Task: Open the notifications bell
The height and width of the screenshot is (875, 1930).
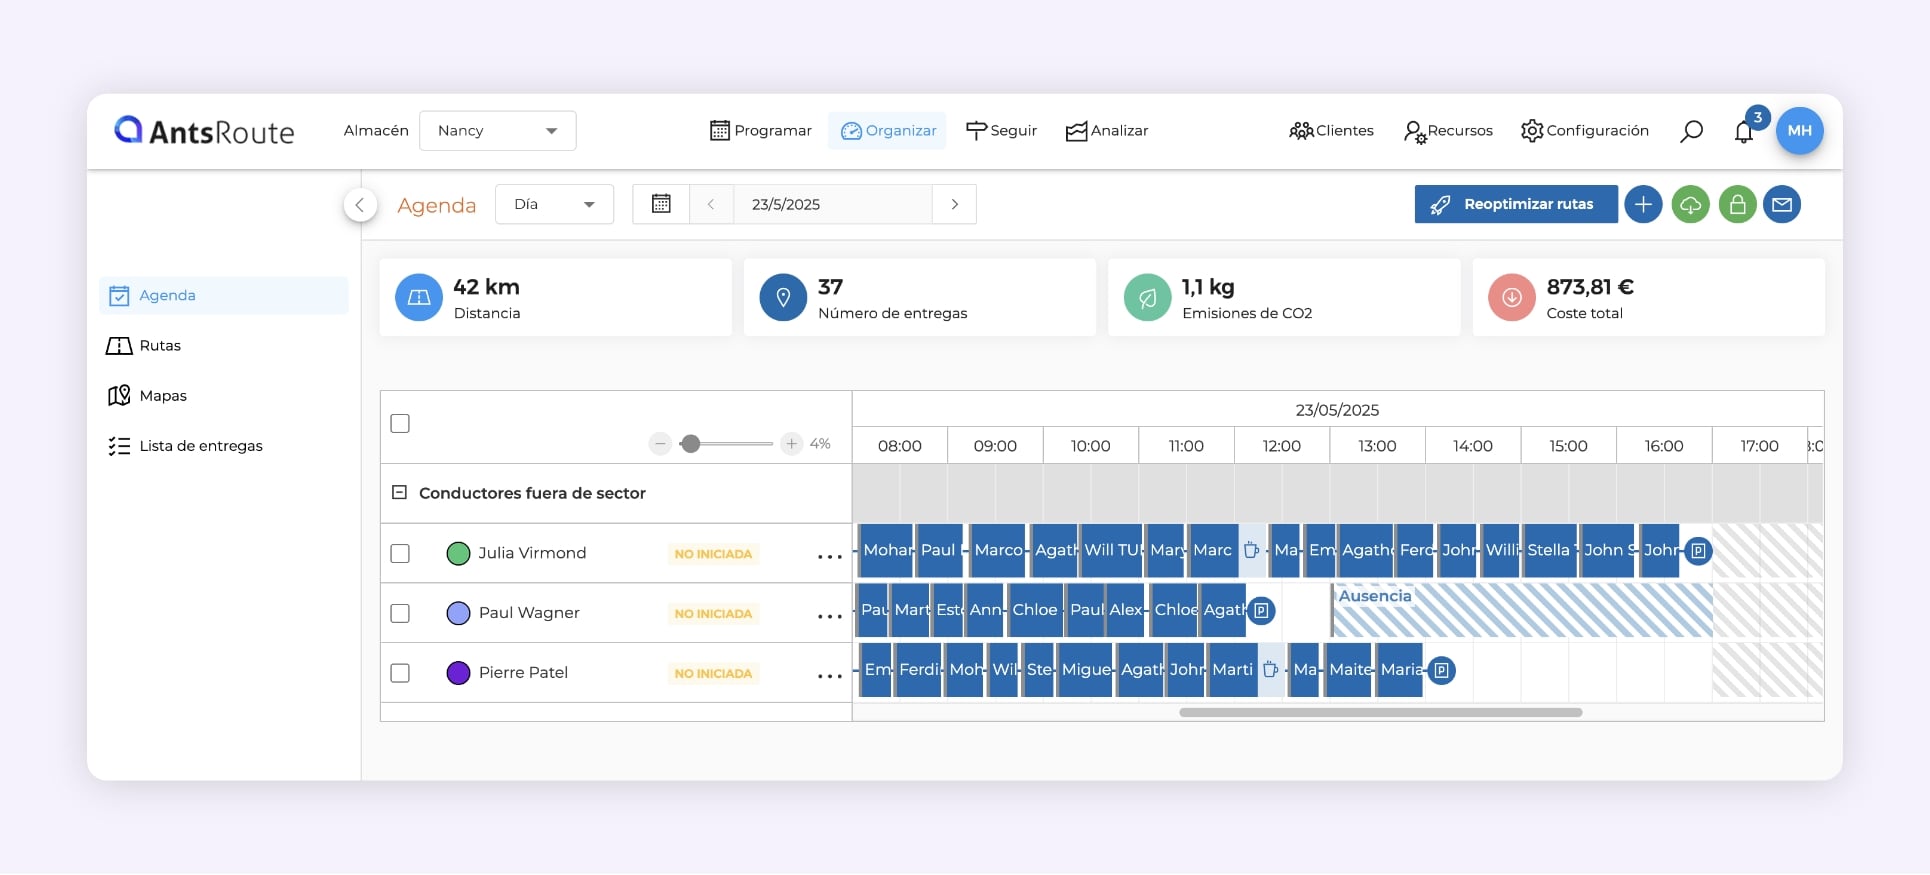Action: 1744,132
